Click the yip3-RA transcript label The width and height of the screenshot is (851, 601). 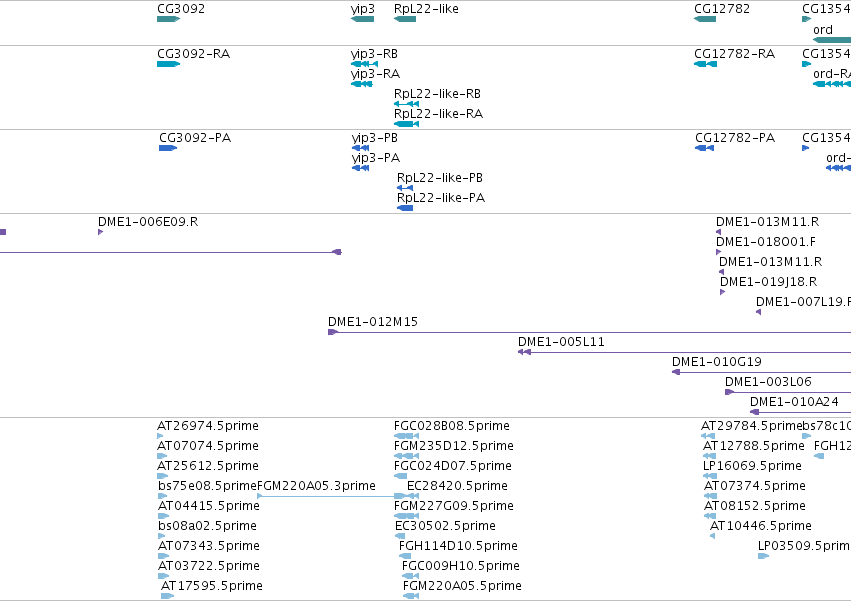coord(375,74)
